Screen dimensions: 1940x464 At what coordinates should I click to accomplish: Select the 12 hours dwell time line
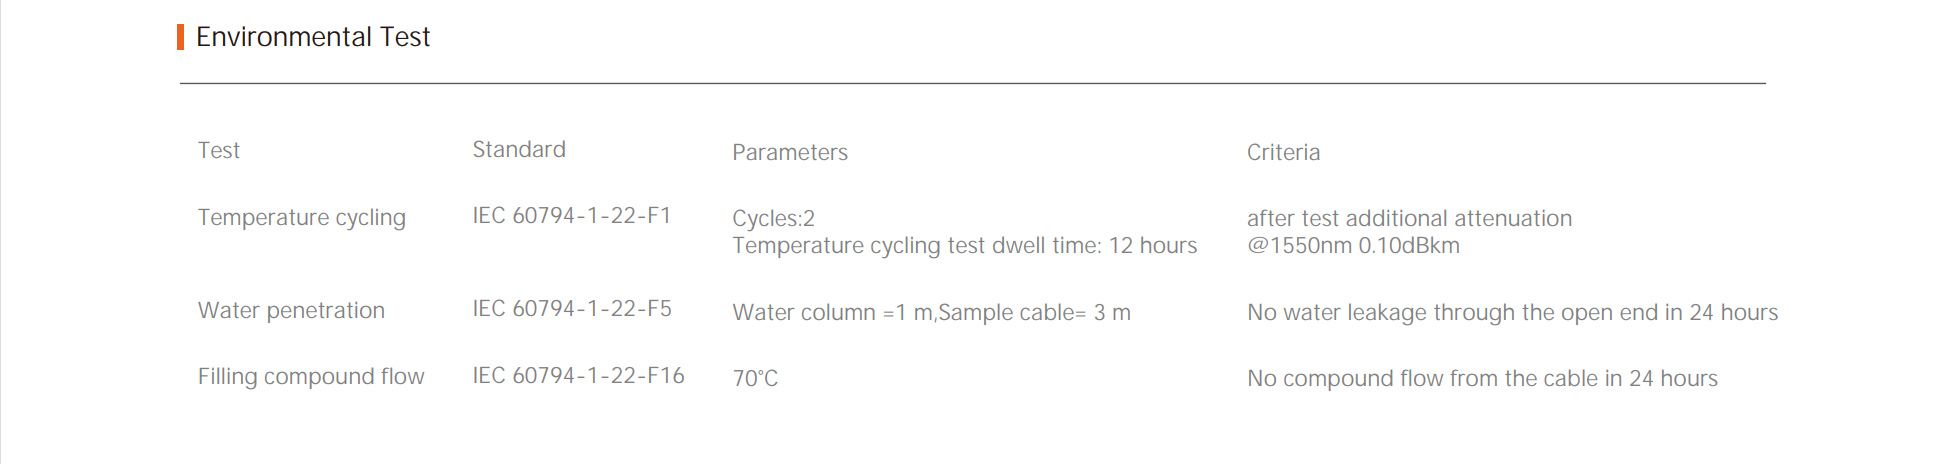point(964,246)
